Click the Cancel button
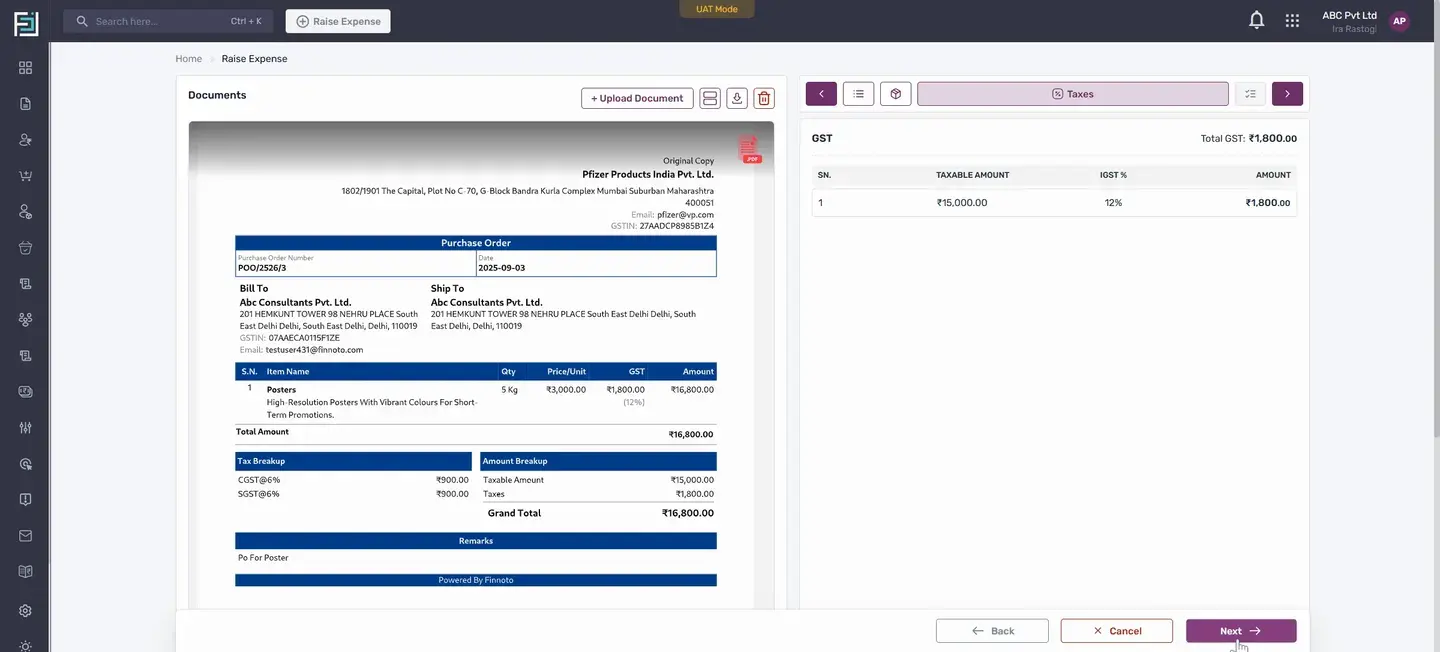Image resolution: width=1440 pixels, height=652 pixels. pyautogui.click(x=1117, y=631)
